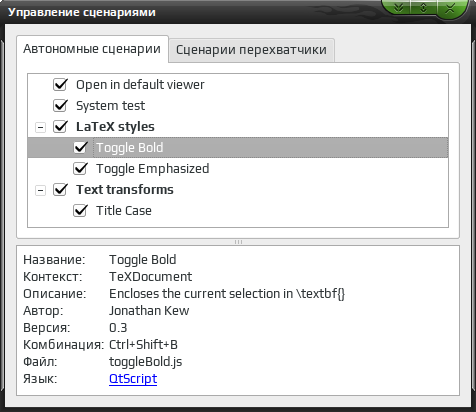Switch to the Сценарии перехватчики tab
This screenshot has width=476, height=412.
click(251, 50)
